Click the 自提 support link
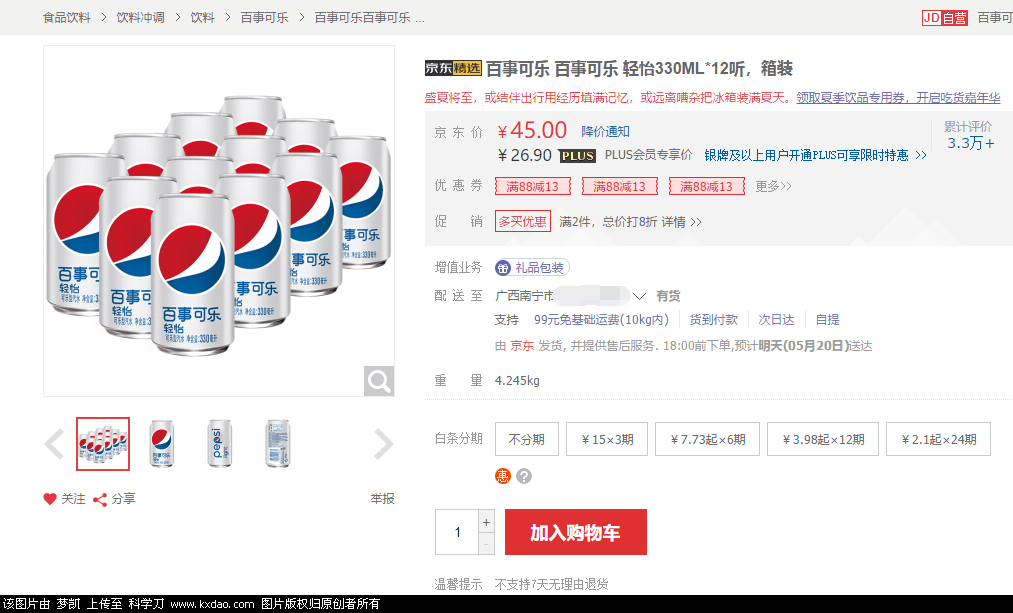Screen dimensions: 1013x613 tap(828, 320)
